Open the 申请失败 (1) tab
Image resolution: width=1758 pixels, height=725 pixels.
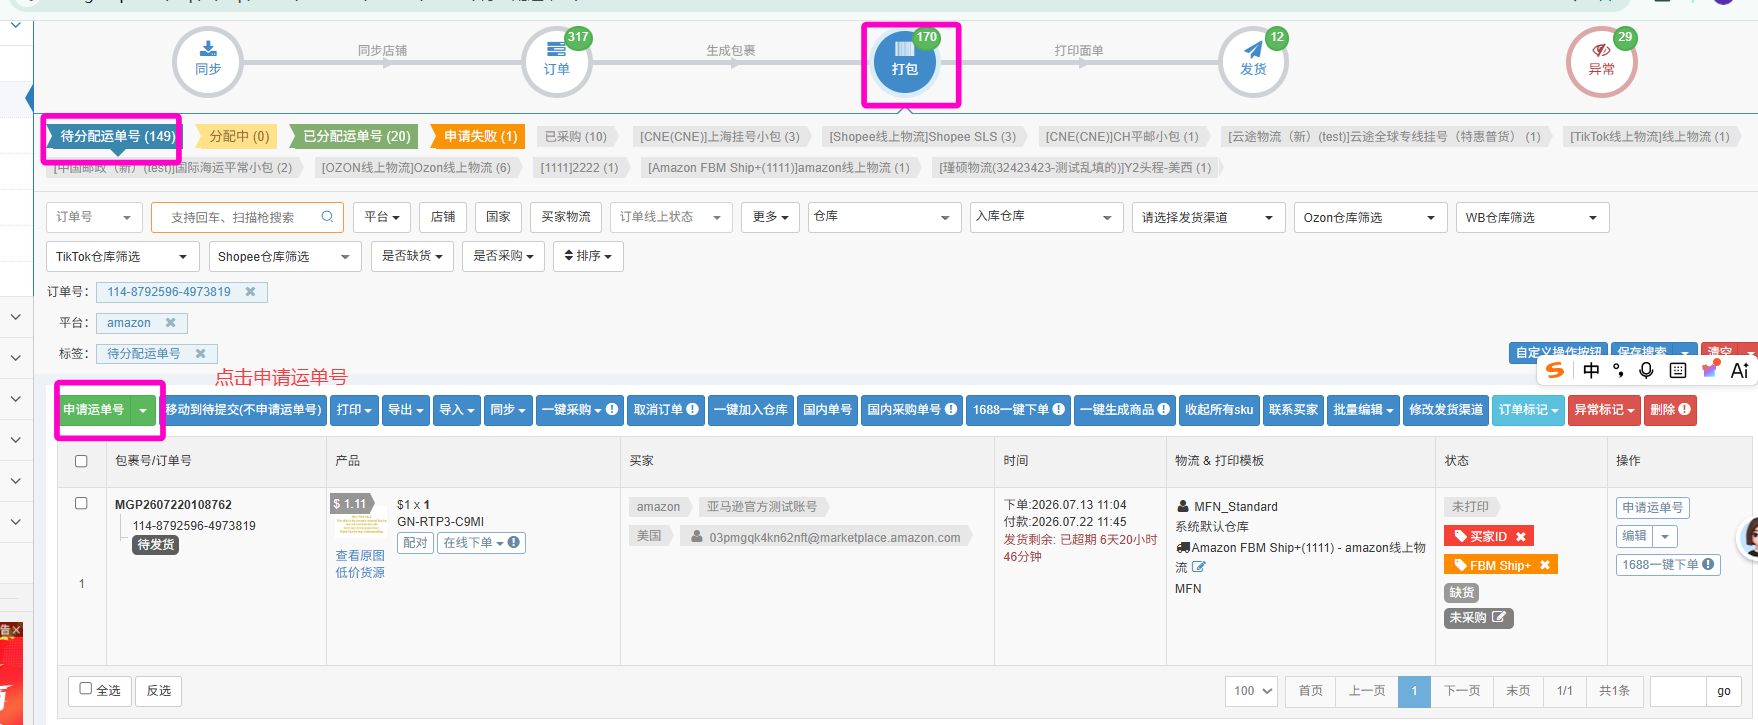480,136
